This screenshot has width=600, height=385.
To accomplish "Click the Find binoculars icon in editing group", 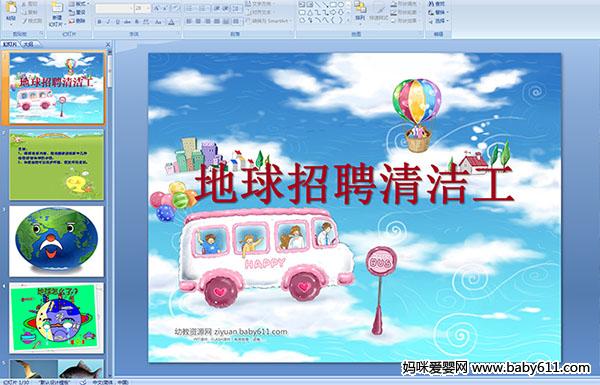I will [431, 4].
